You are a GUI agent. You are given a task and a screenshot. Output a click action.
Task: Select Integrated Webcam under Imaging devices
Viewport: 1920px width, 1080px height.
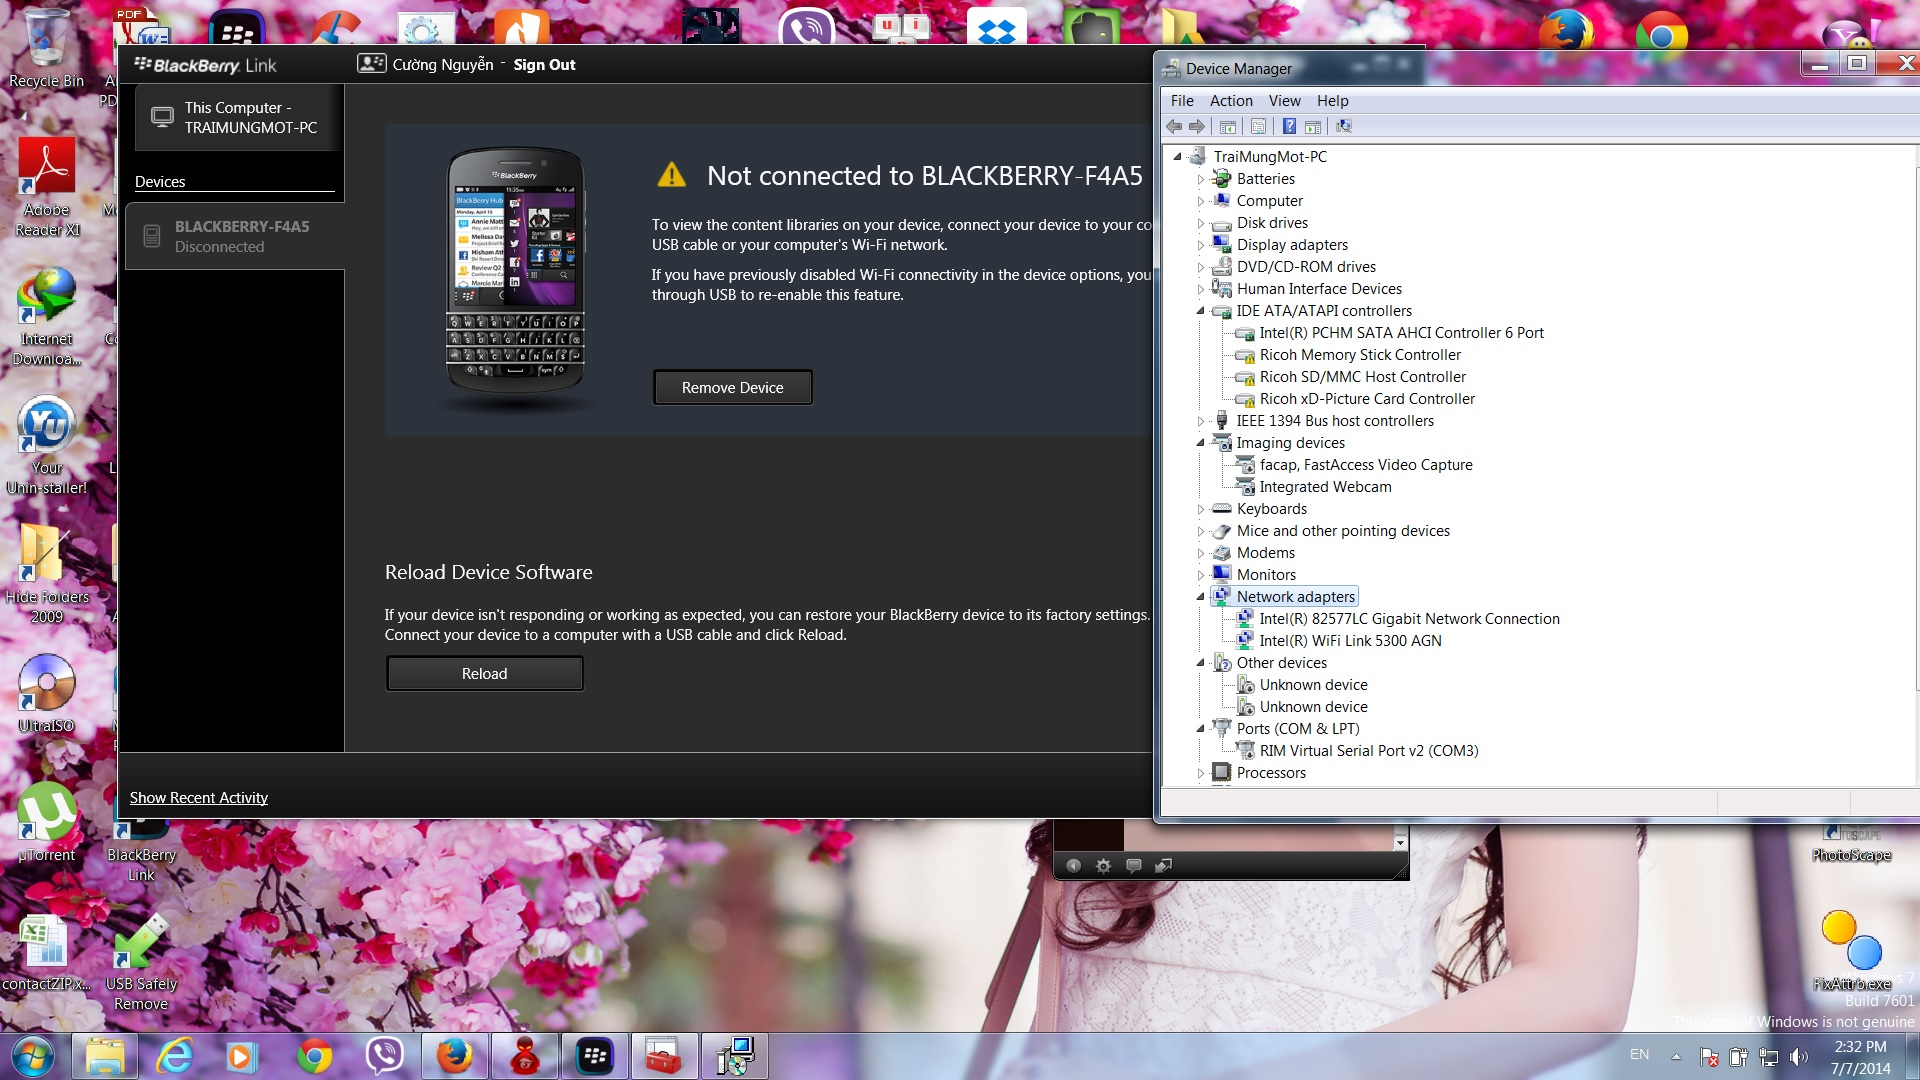point(1325,487)
